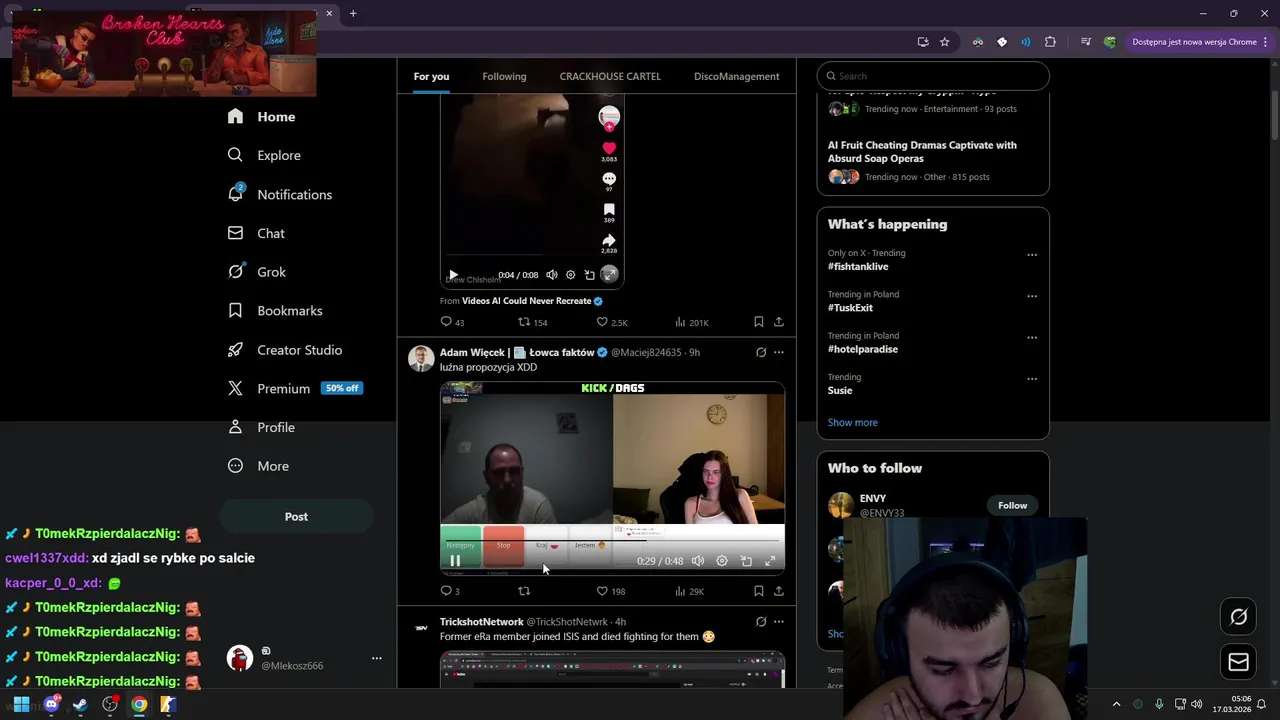Play the upper 0:08 video

tap(453, 275)
